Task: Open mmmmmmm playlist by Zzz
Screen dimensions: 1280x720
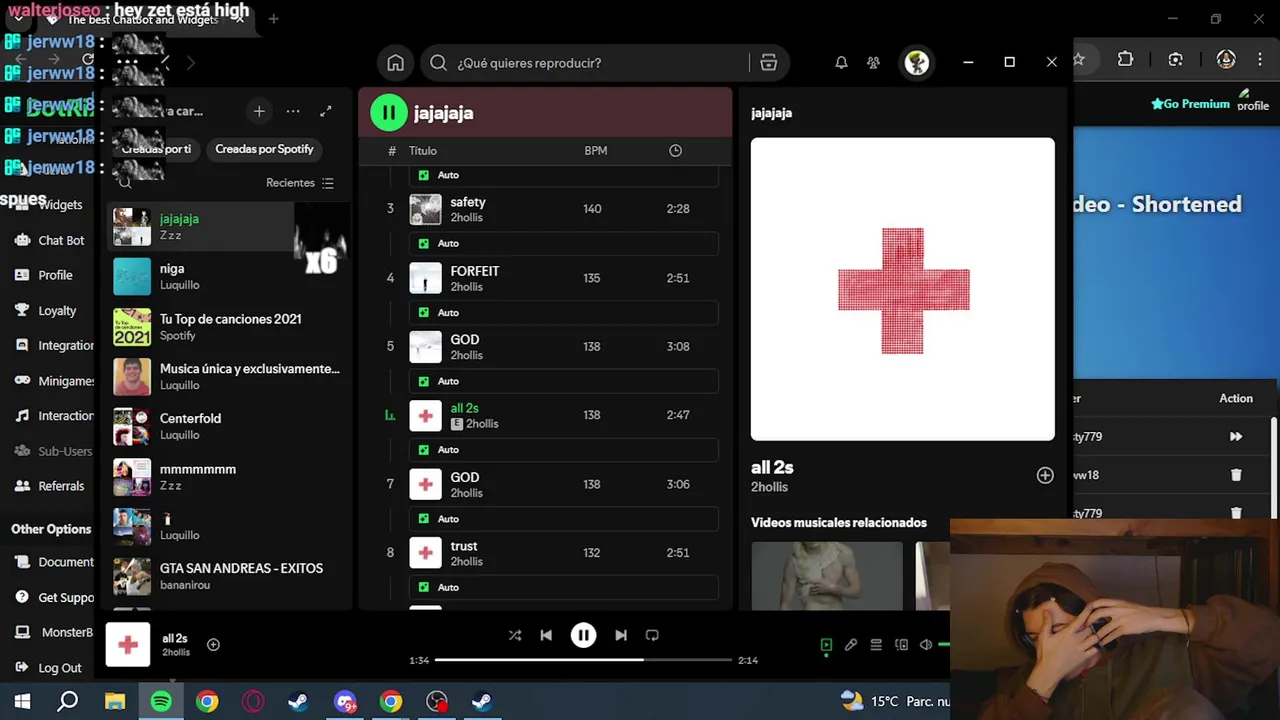Action: (x=227, y=476)
